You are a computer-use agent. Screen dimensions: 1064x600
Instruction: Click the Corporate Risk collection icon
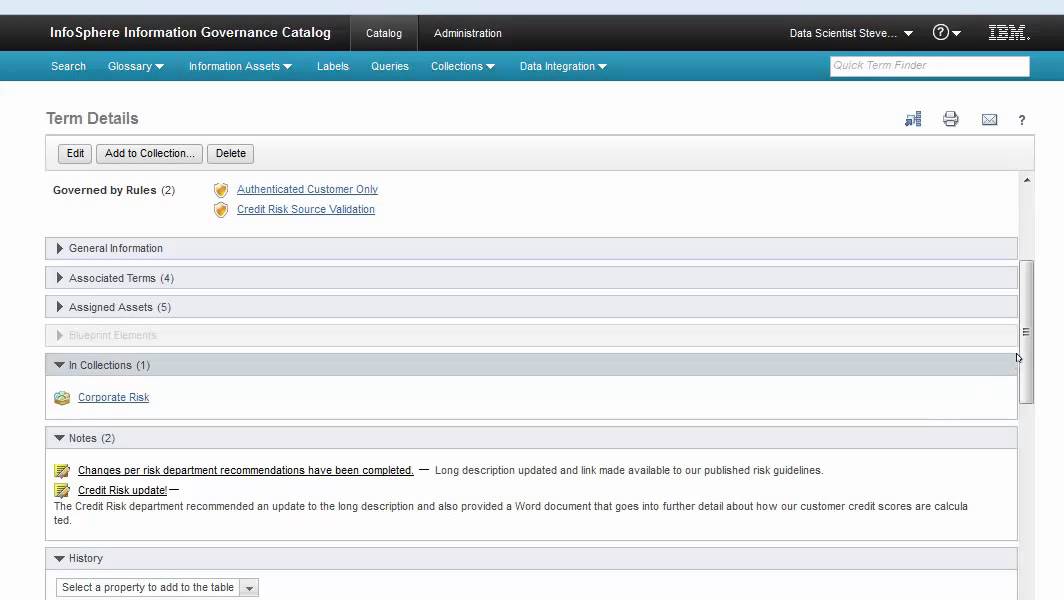tap(62, 398)
